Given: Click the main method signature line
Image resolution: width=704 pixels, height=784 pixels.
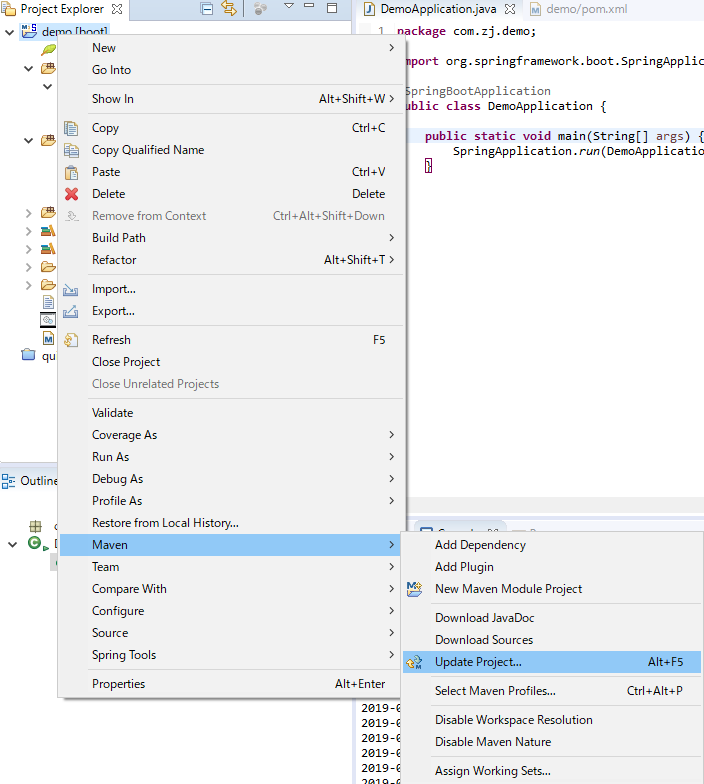Looking at the screenshot, I should pos(564,136).
